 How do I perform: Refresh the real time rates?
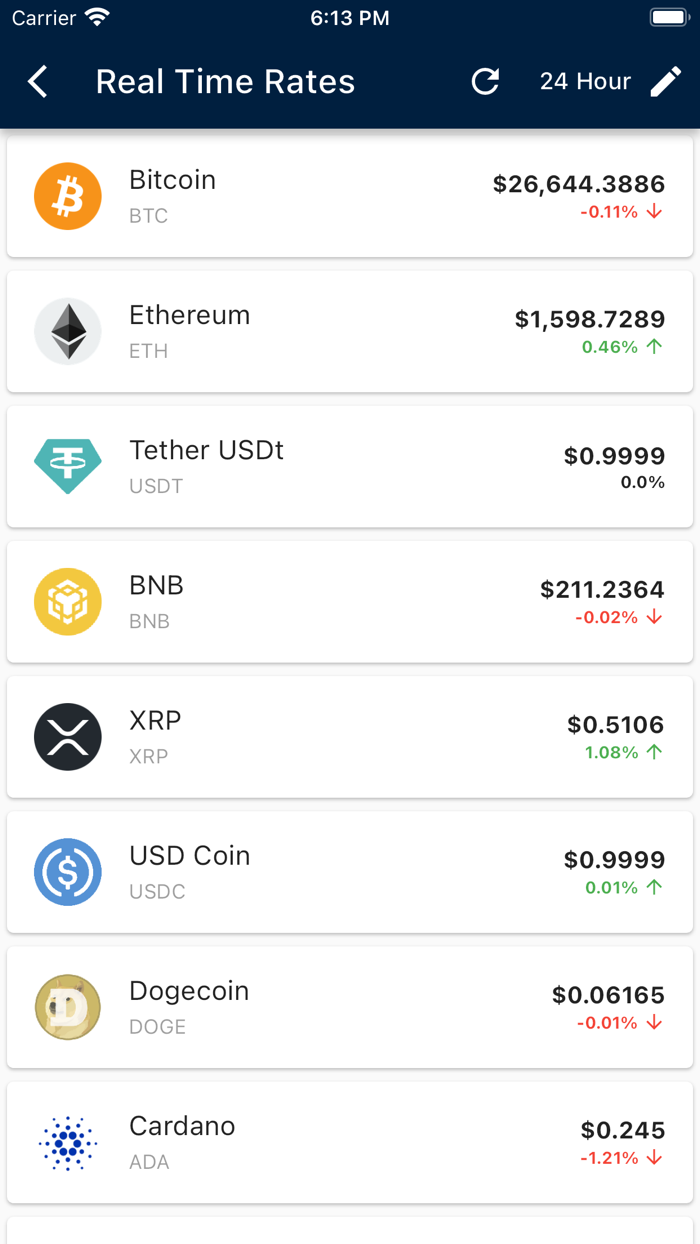[x=485, y=81]
